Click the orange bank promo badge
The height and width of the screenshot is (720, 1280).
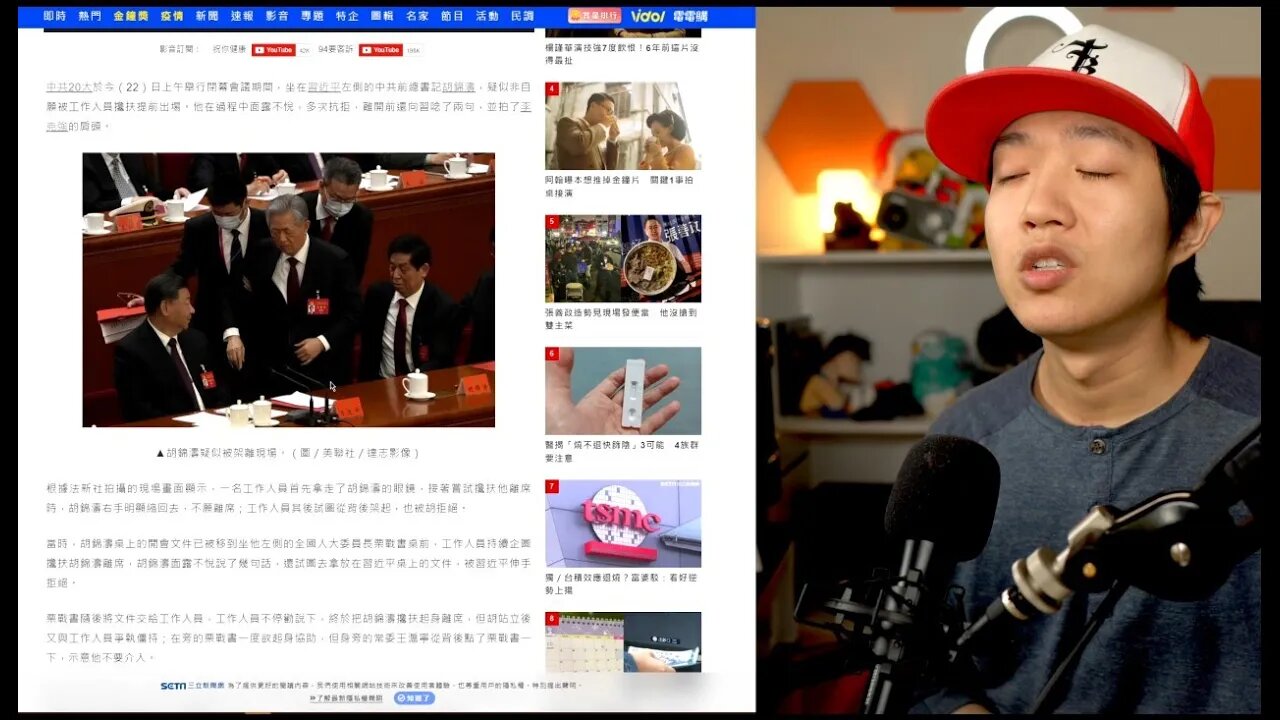[x=594, y=16]
